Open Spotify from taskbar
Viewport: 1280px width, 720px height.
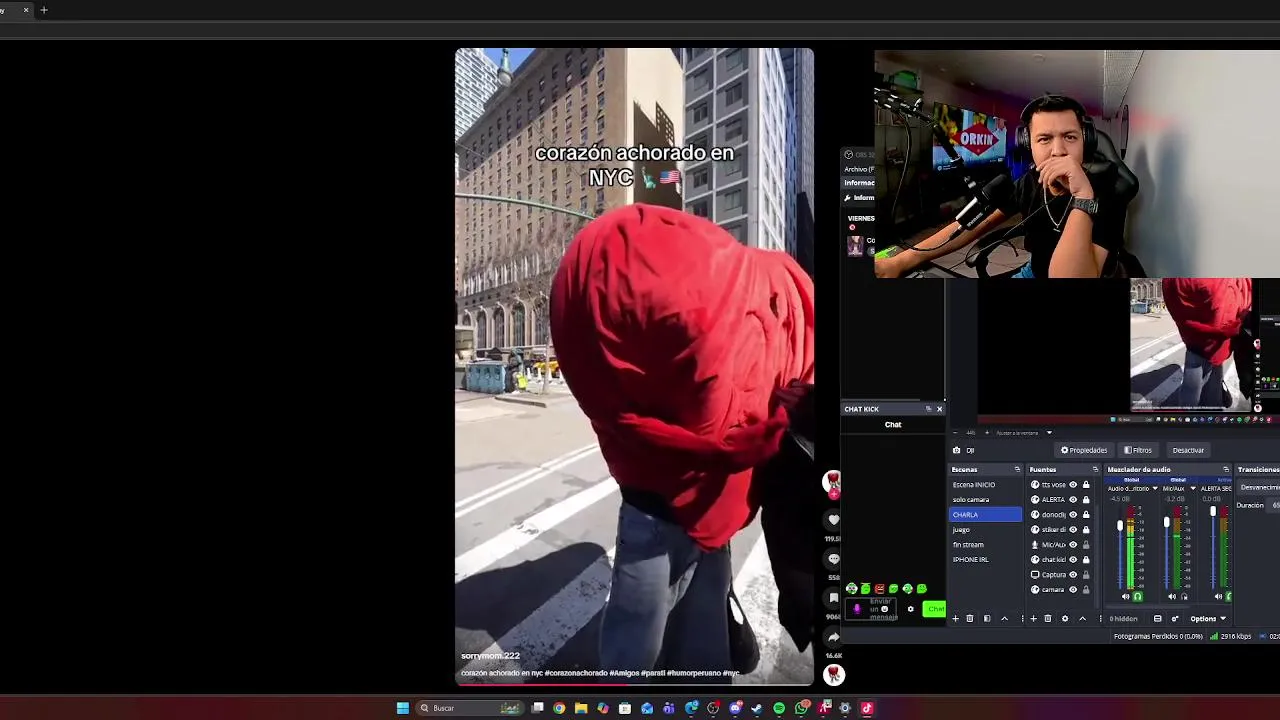click(x=779, y=708)
